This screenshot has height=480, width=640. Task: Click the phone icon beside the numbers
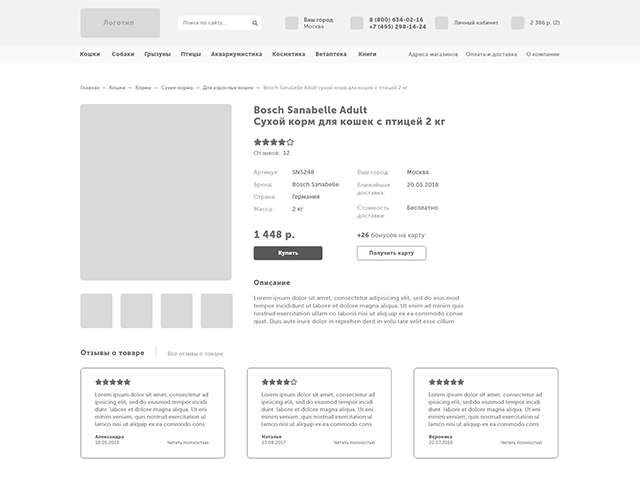click(357, 22)
